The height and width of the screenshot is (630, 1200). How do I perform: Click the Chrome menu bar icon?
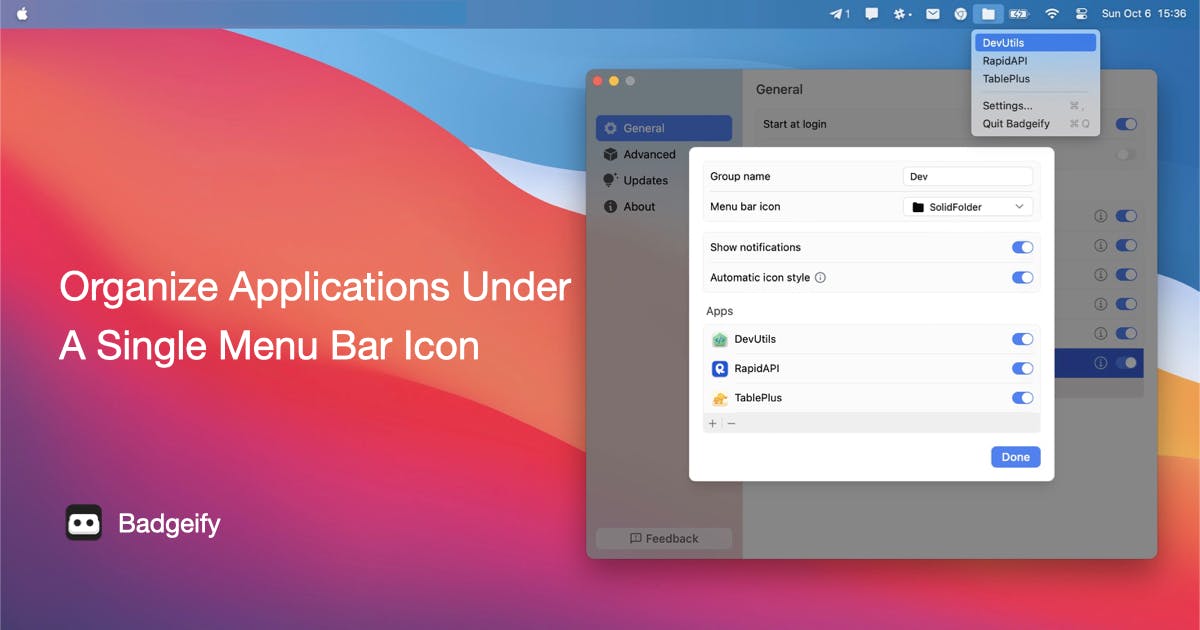[x=960, y=14]
